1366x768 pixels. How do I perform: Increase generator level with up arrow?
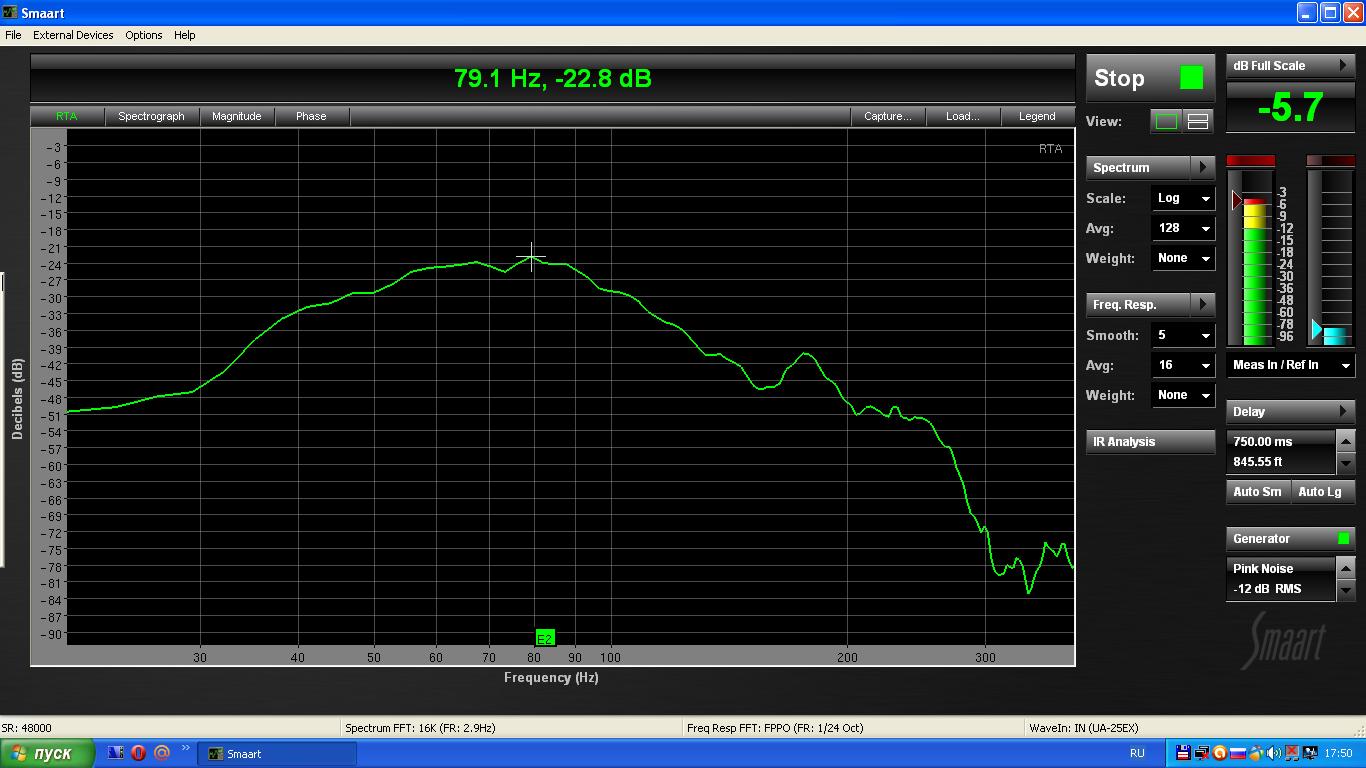tap(1346, 568)
